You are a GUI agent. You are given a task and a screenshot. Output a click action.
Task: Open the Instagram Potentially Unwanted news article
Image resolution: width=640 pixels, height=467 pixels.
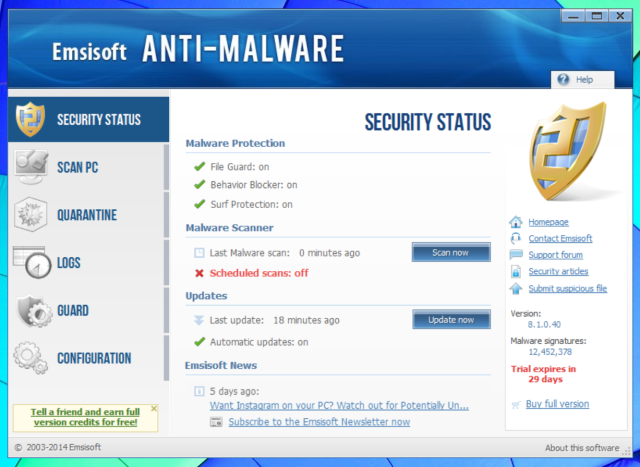click(x=338, y=406)
